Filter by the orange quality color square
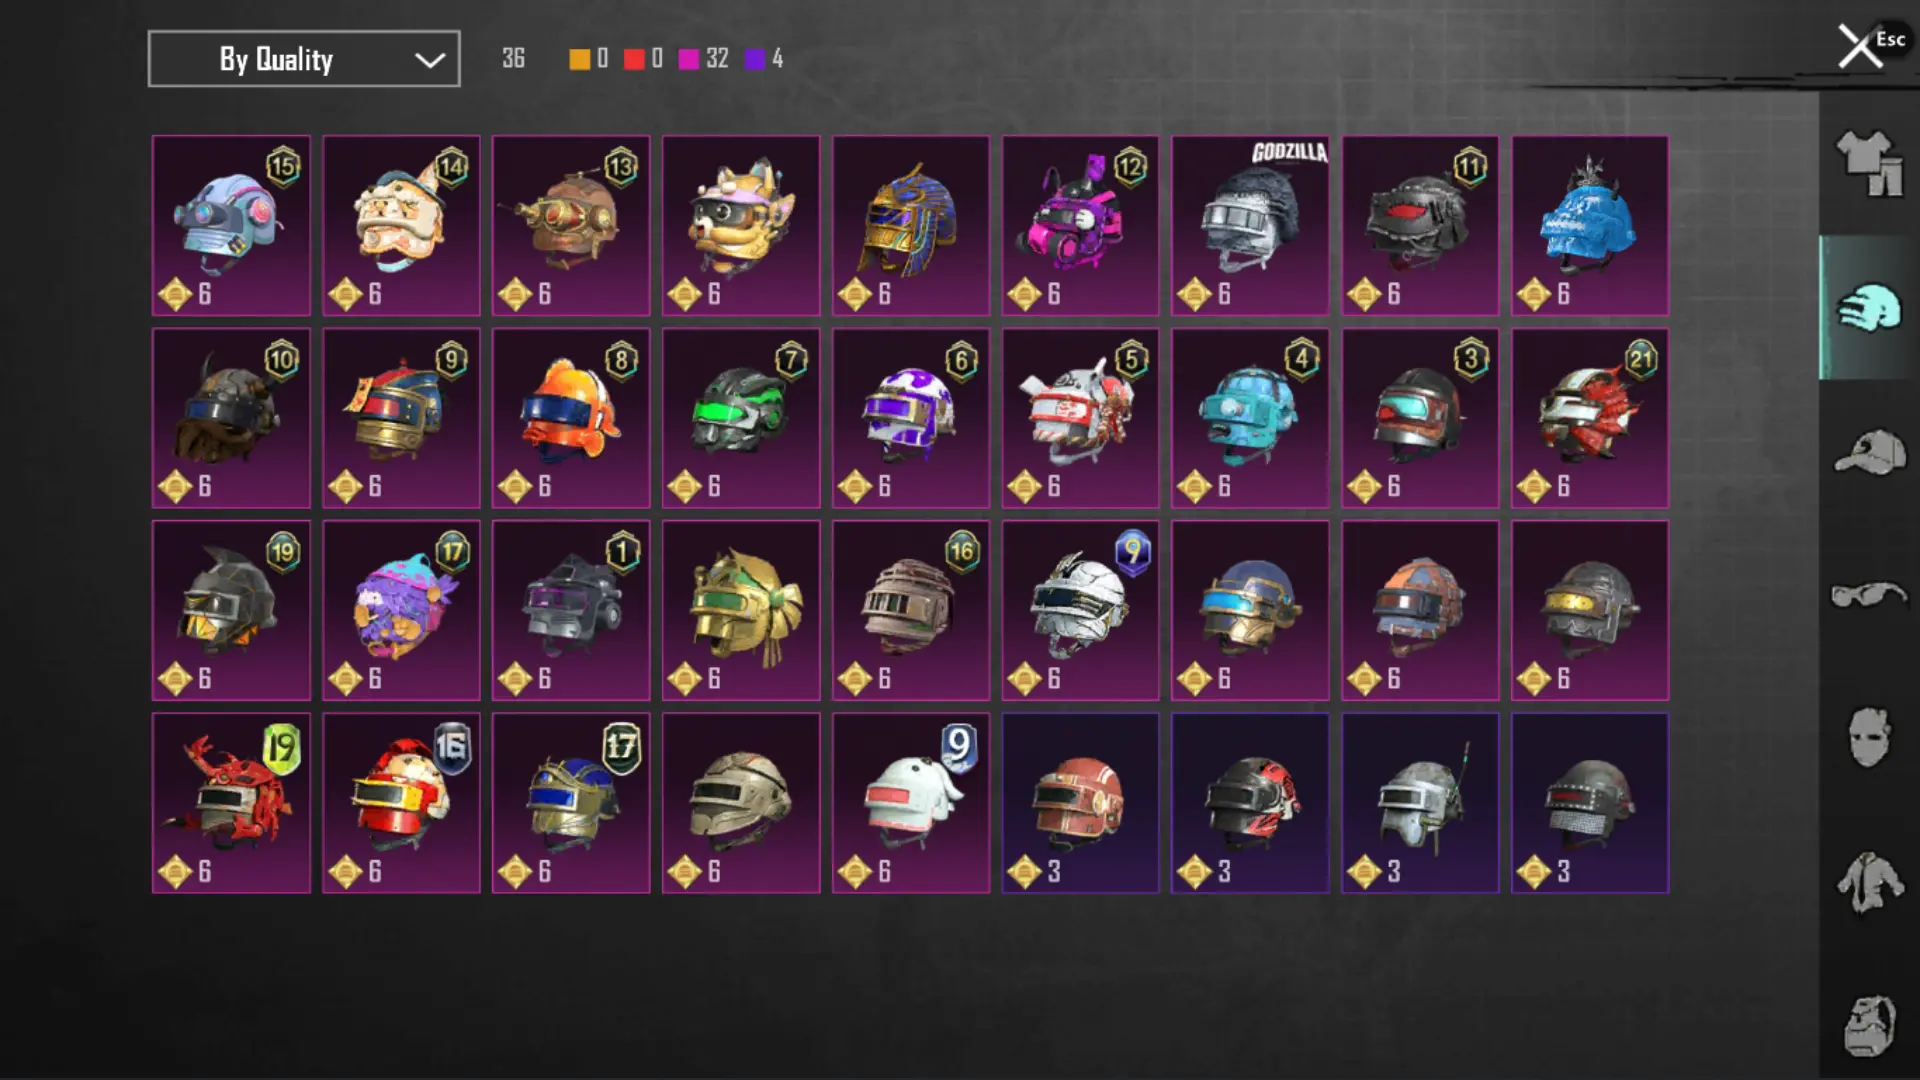Viewport: 1920px width, 1080px height. point(579,59)
